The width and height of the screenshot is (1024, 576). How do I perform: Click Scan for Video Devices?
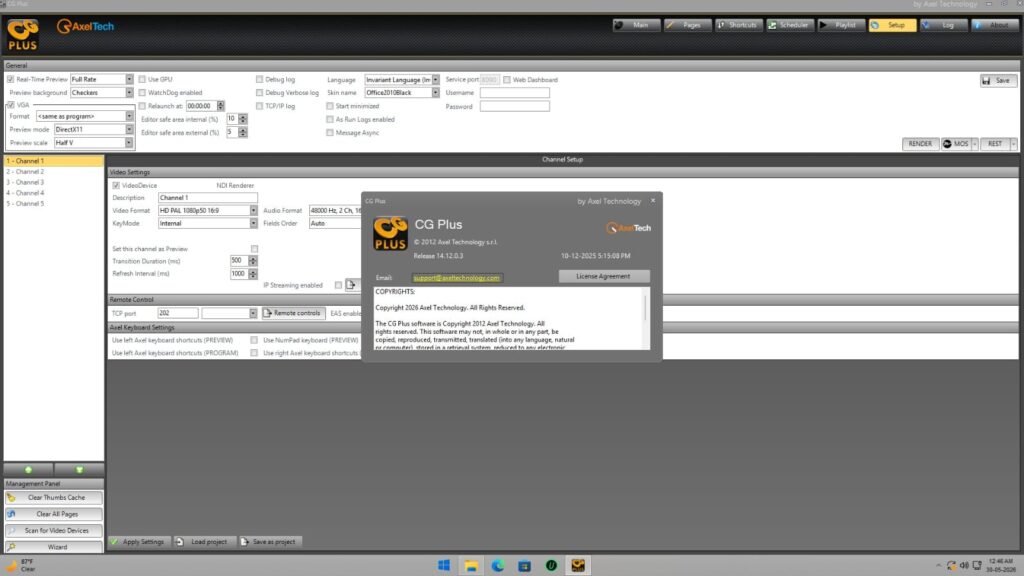[54, 530]
